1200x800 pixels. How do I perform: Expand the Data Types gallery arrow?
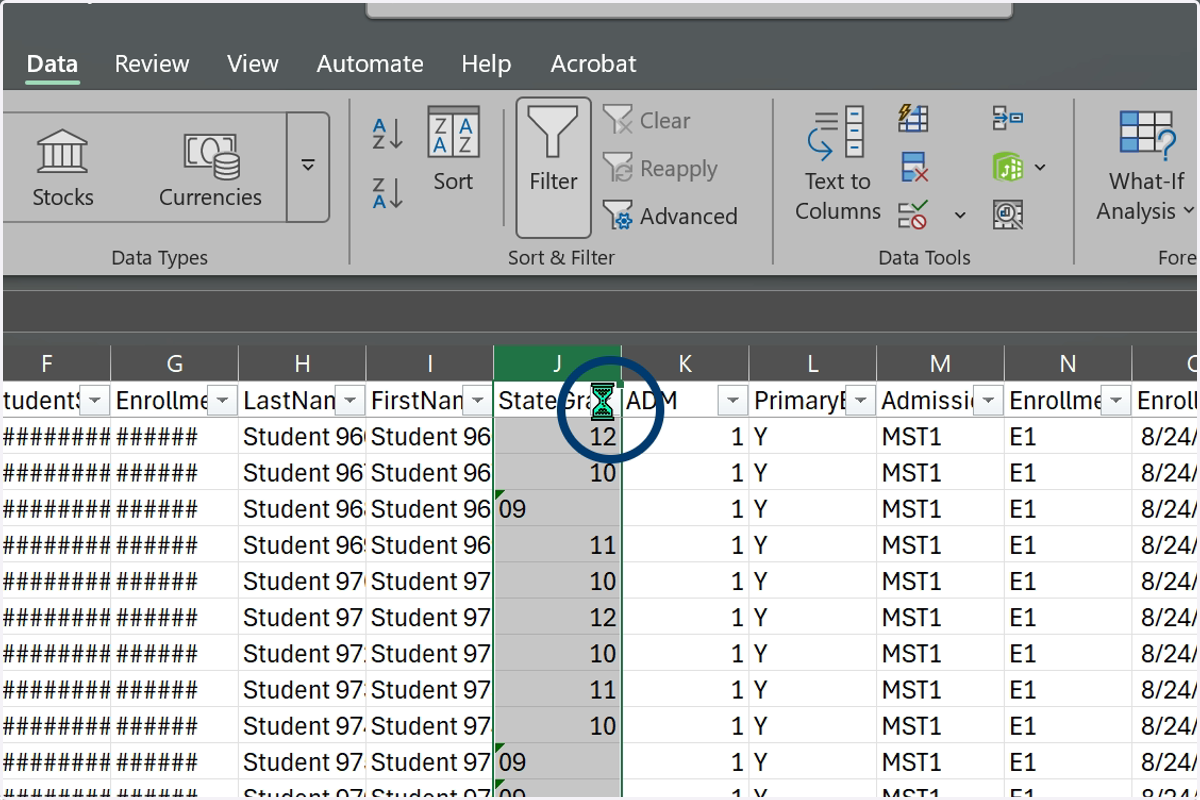[308, 167]
